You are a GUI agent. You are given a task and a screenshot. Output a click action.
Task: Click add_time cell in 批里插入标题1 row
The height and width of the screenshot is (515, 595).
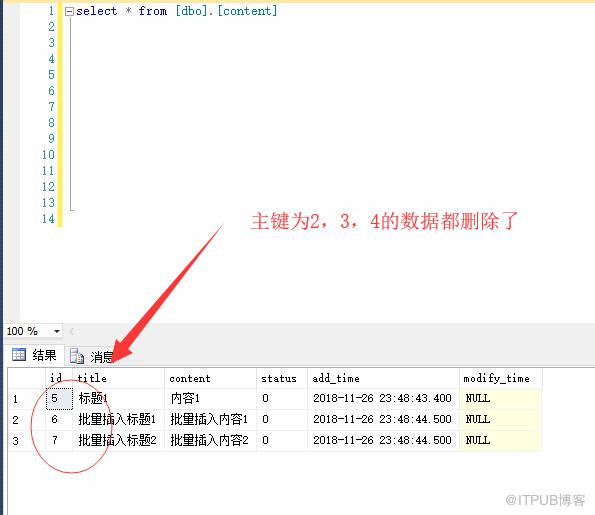383,419
